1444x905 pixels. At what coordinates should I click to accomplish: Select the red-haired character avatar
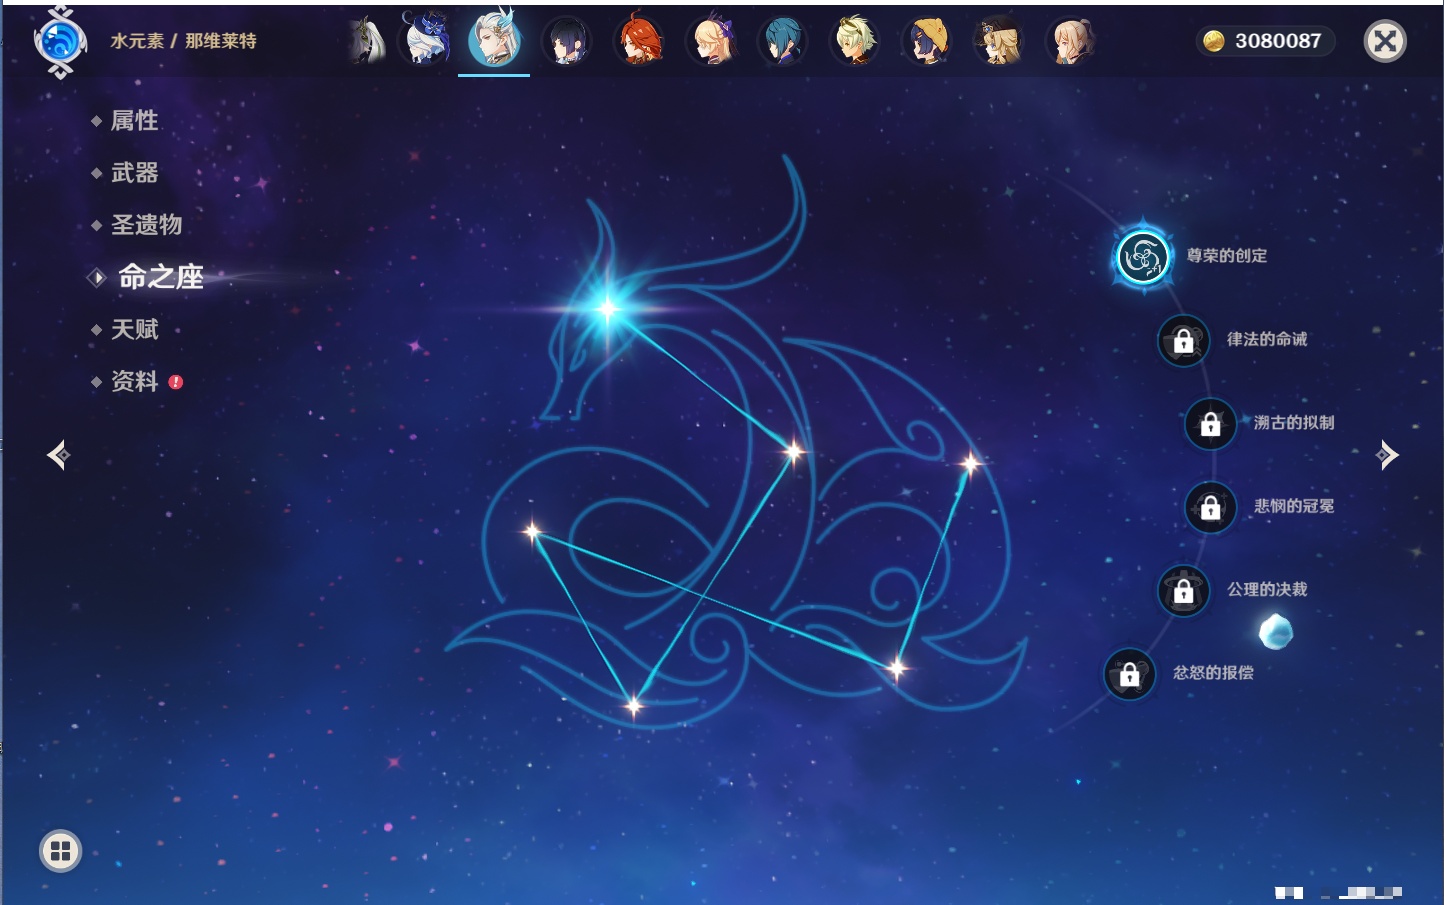(639, 42)
